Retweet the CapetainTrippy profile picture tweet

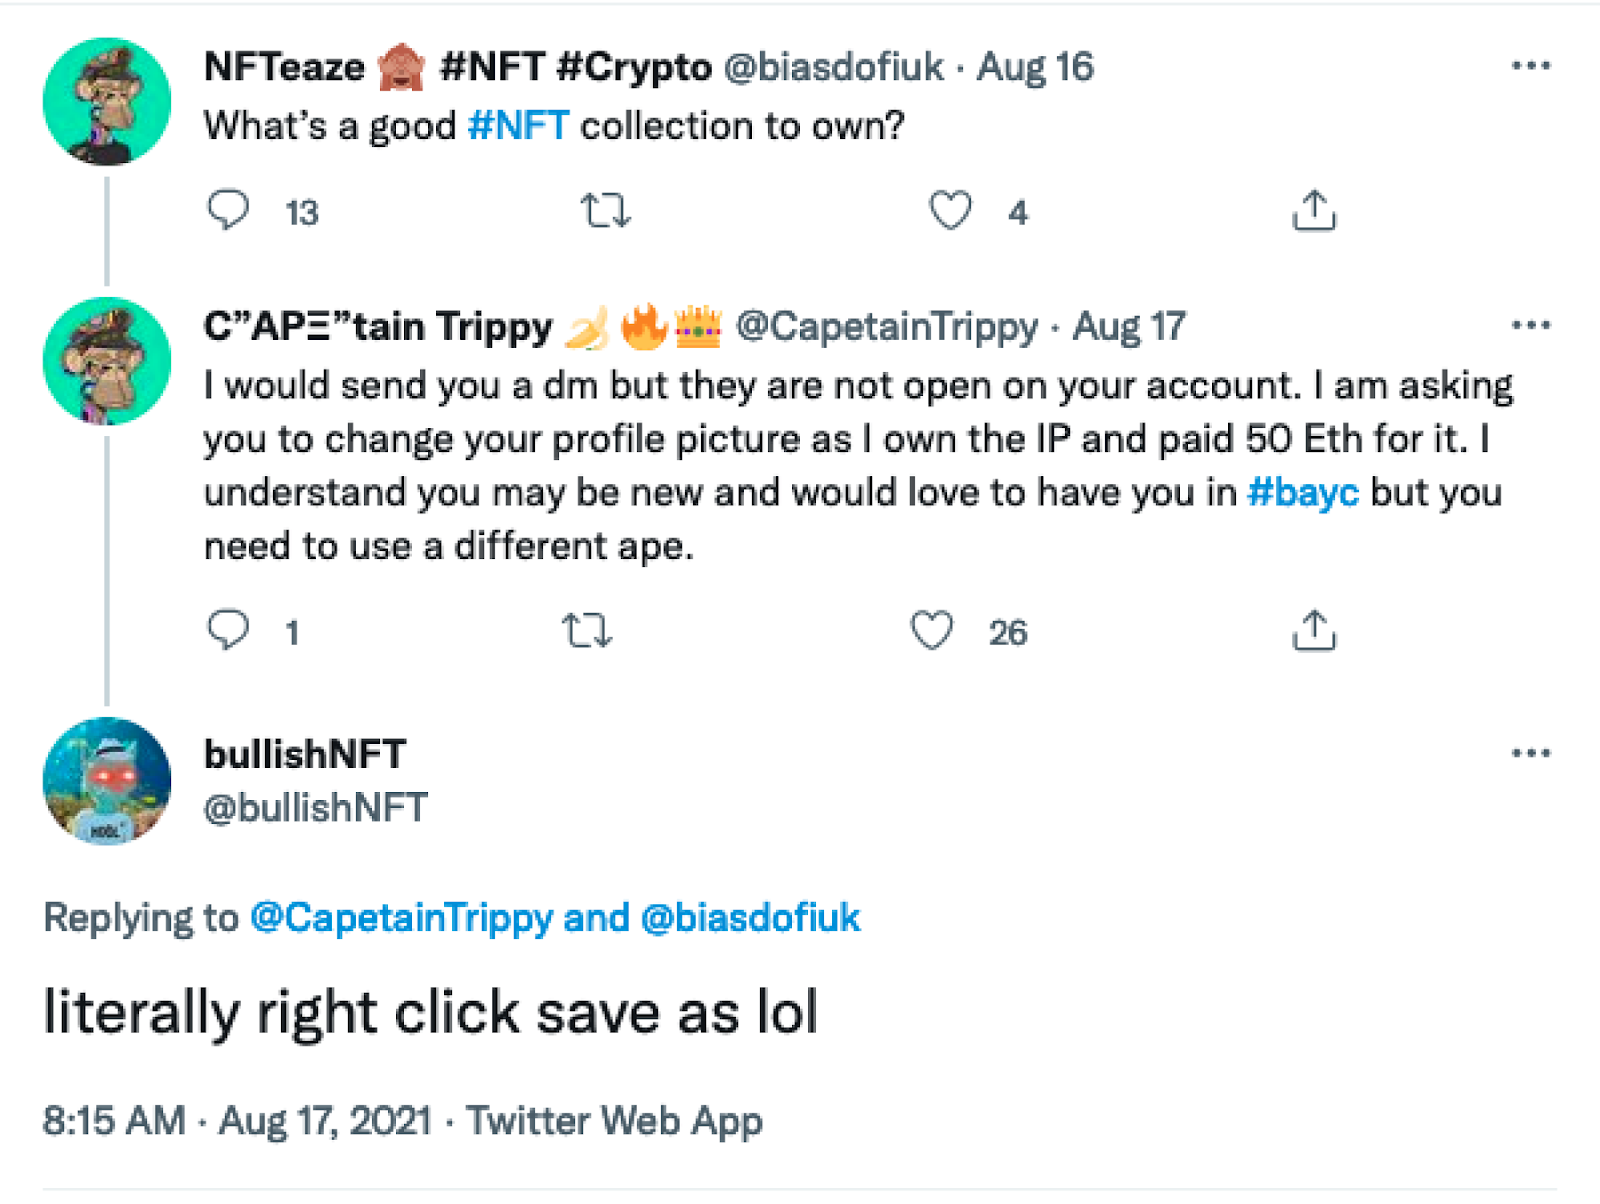click(587, 631)
